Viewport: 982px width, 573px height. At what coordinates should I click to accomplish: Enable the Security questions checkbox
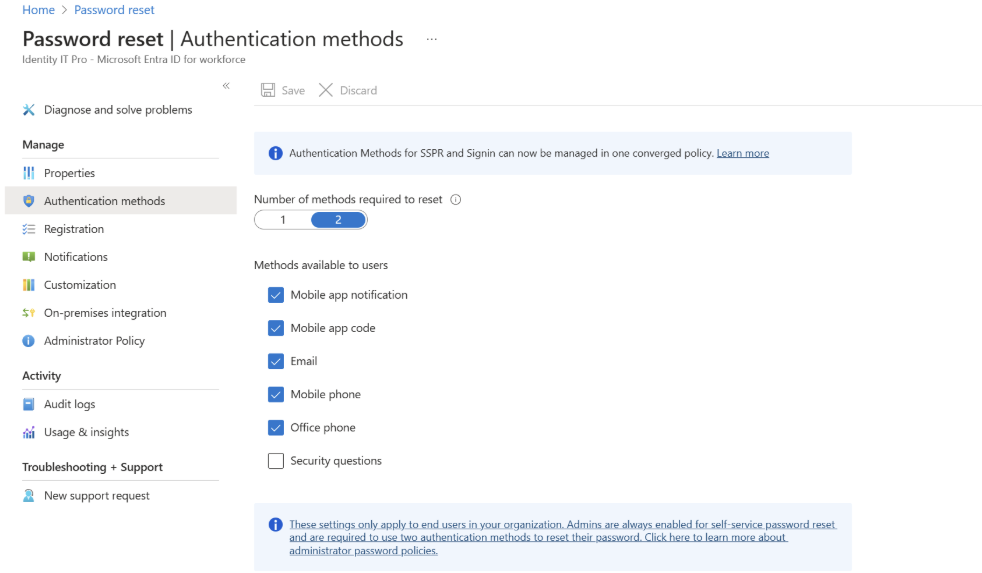tap(276, 461)
